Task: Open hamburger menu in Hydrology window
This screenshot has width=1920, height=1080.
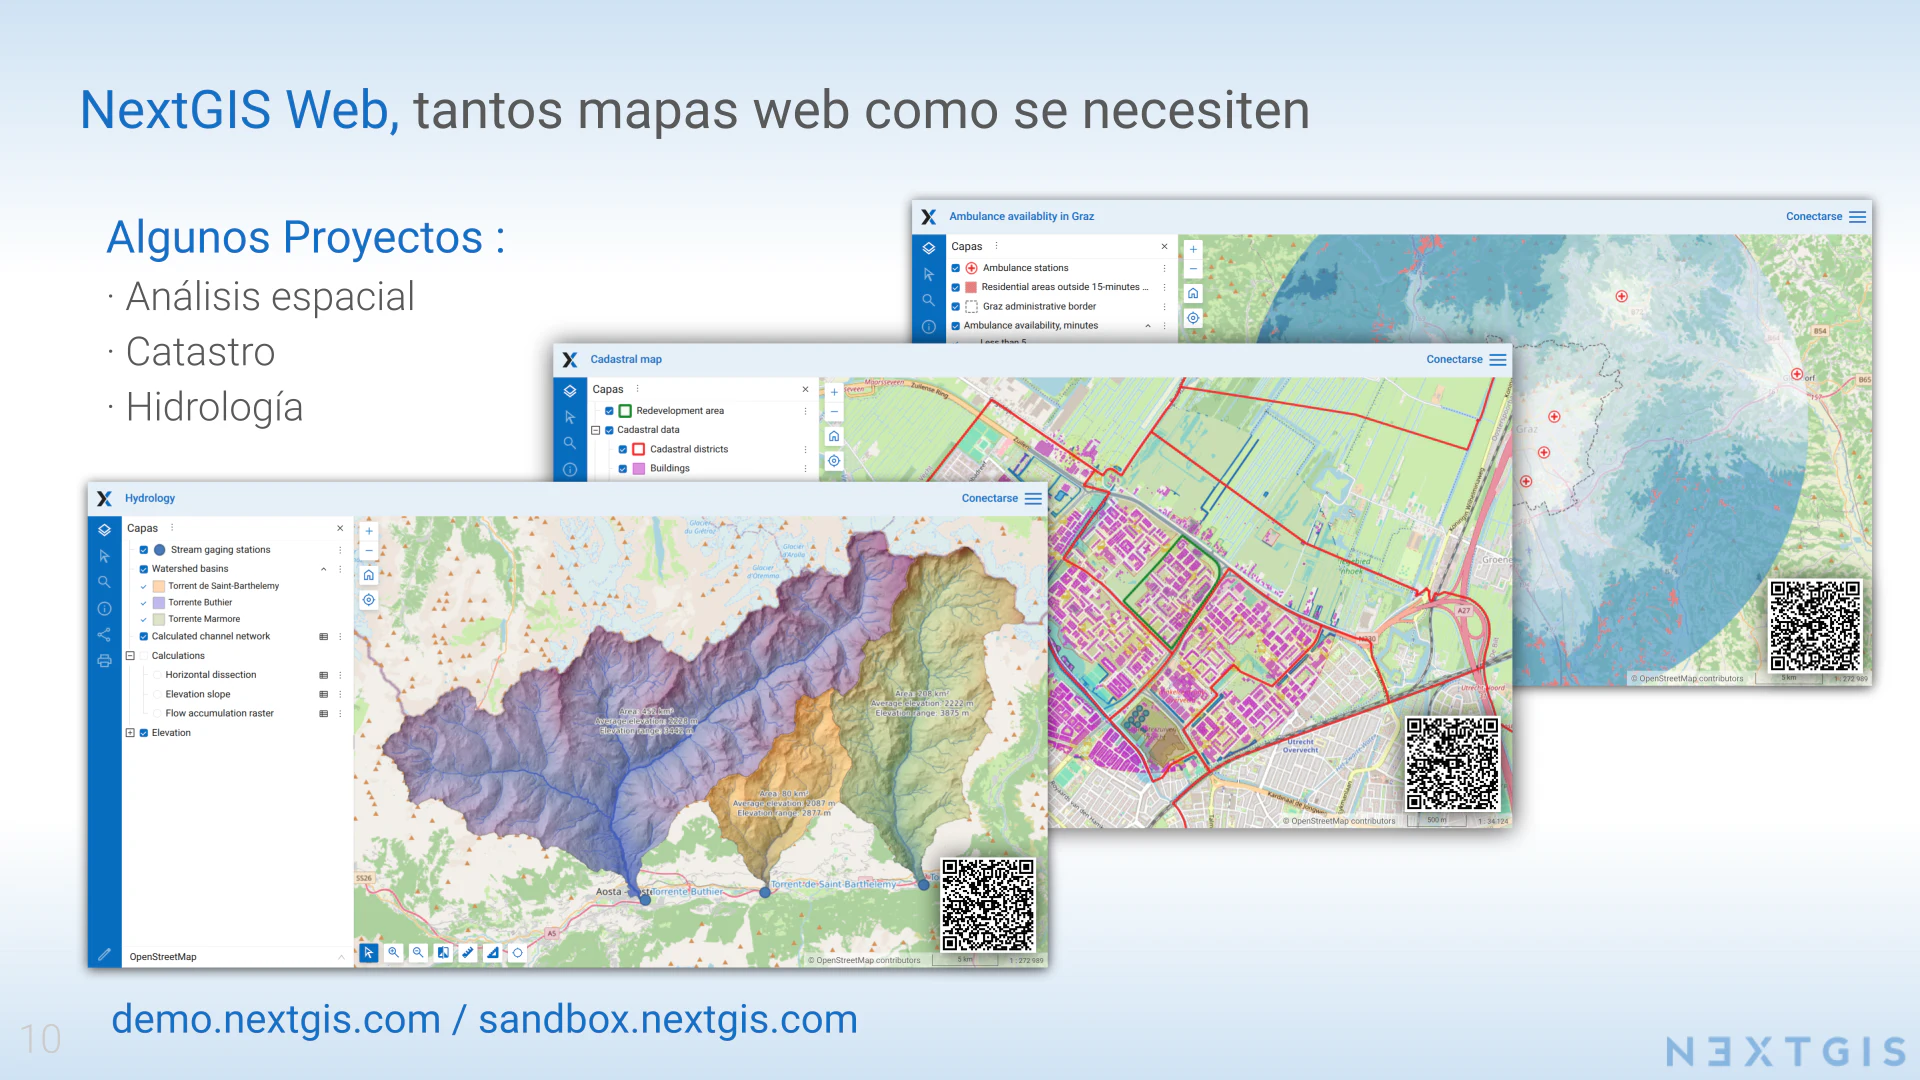Action: click(1033, 498)
